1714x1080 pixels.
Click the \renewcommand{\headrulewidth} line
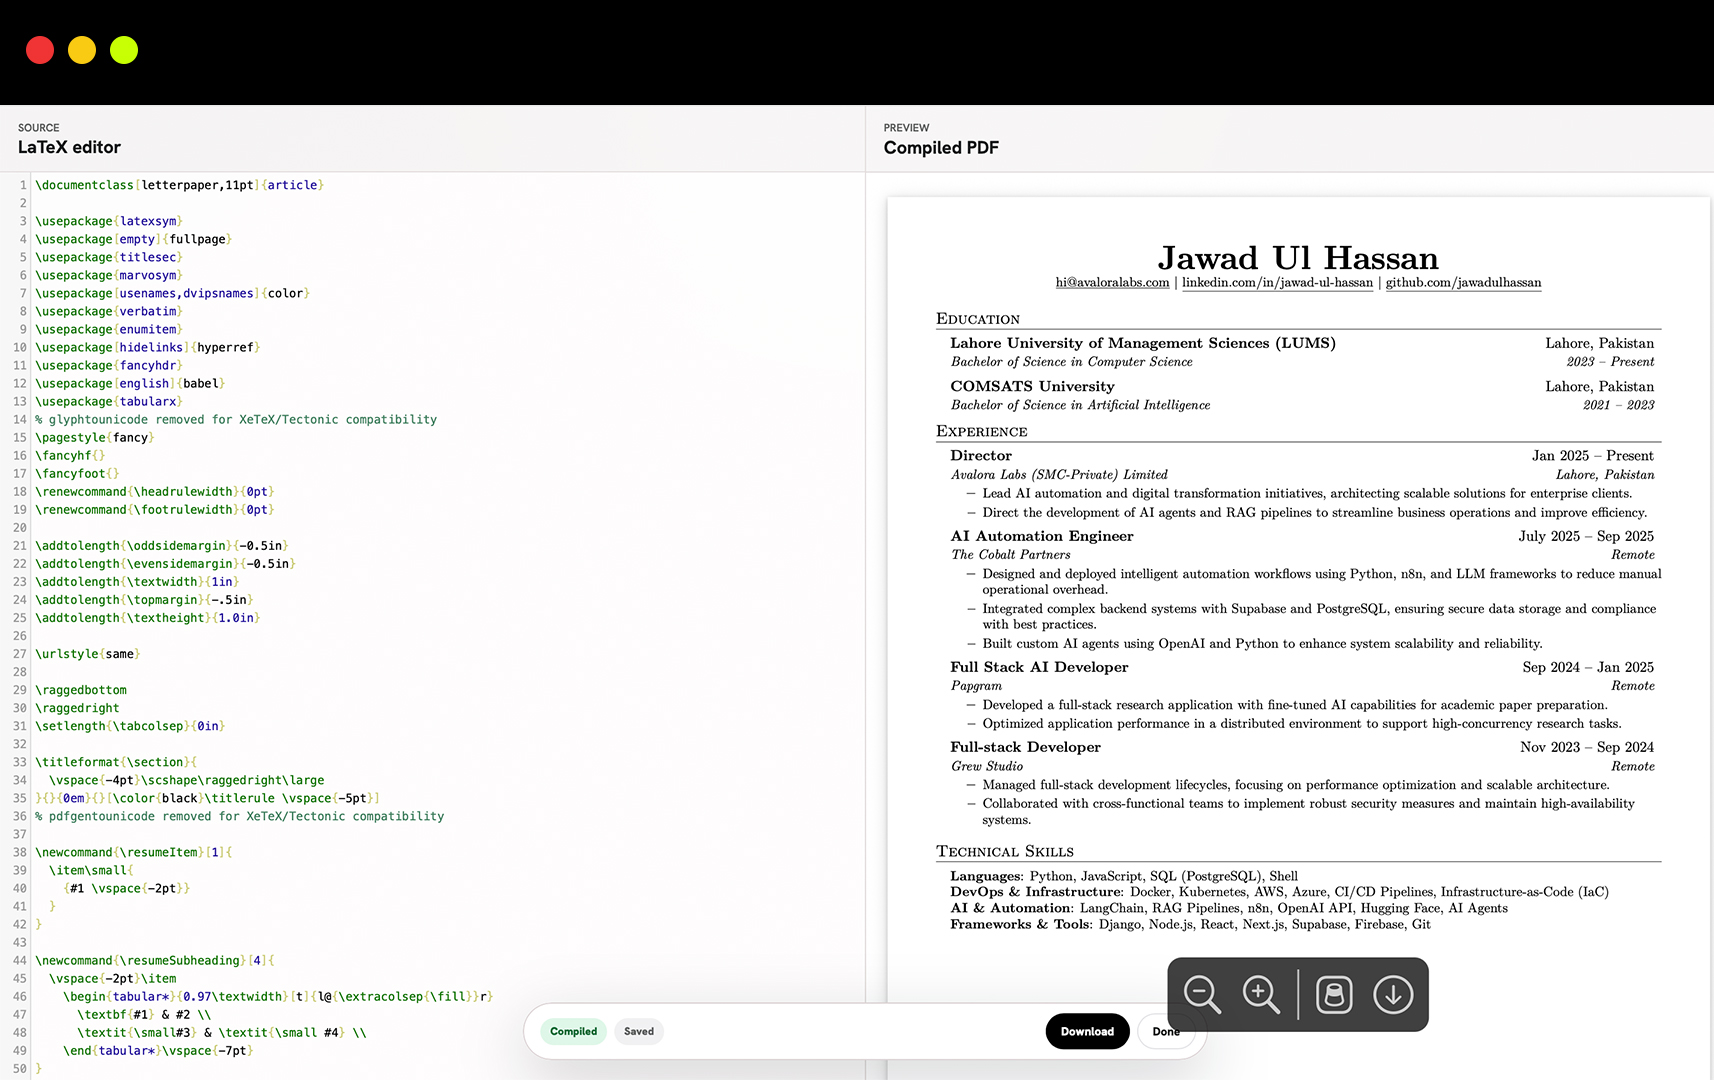tap(155, 491)
